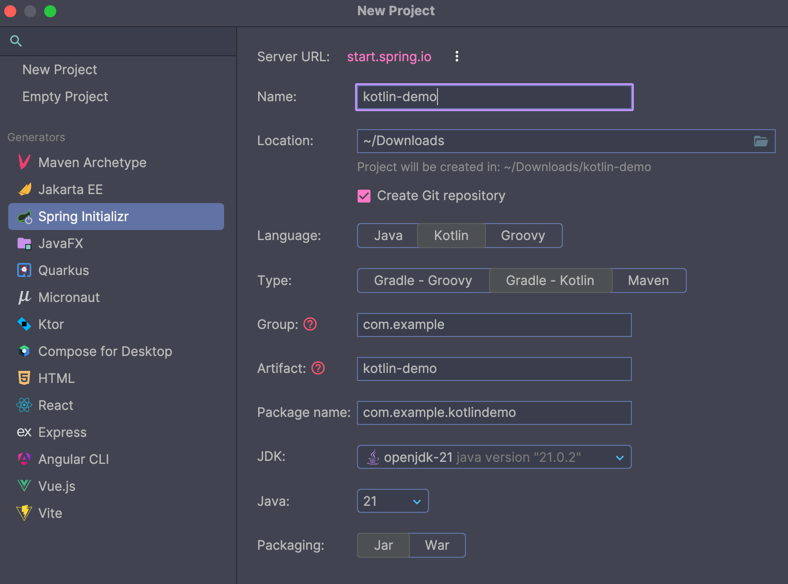
Task: Click the Java cup icon in JDK field
Action: tap(373, 457)
